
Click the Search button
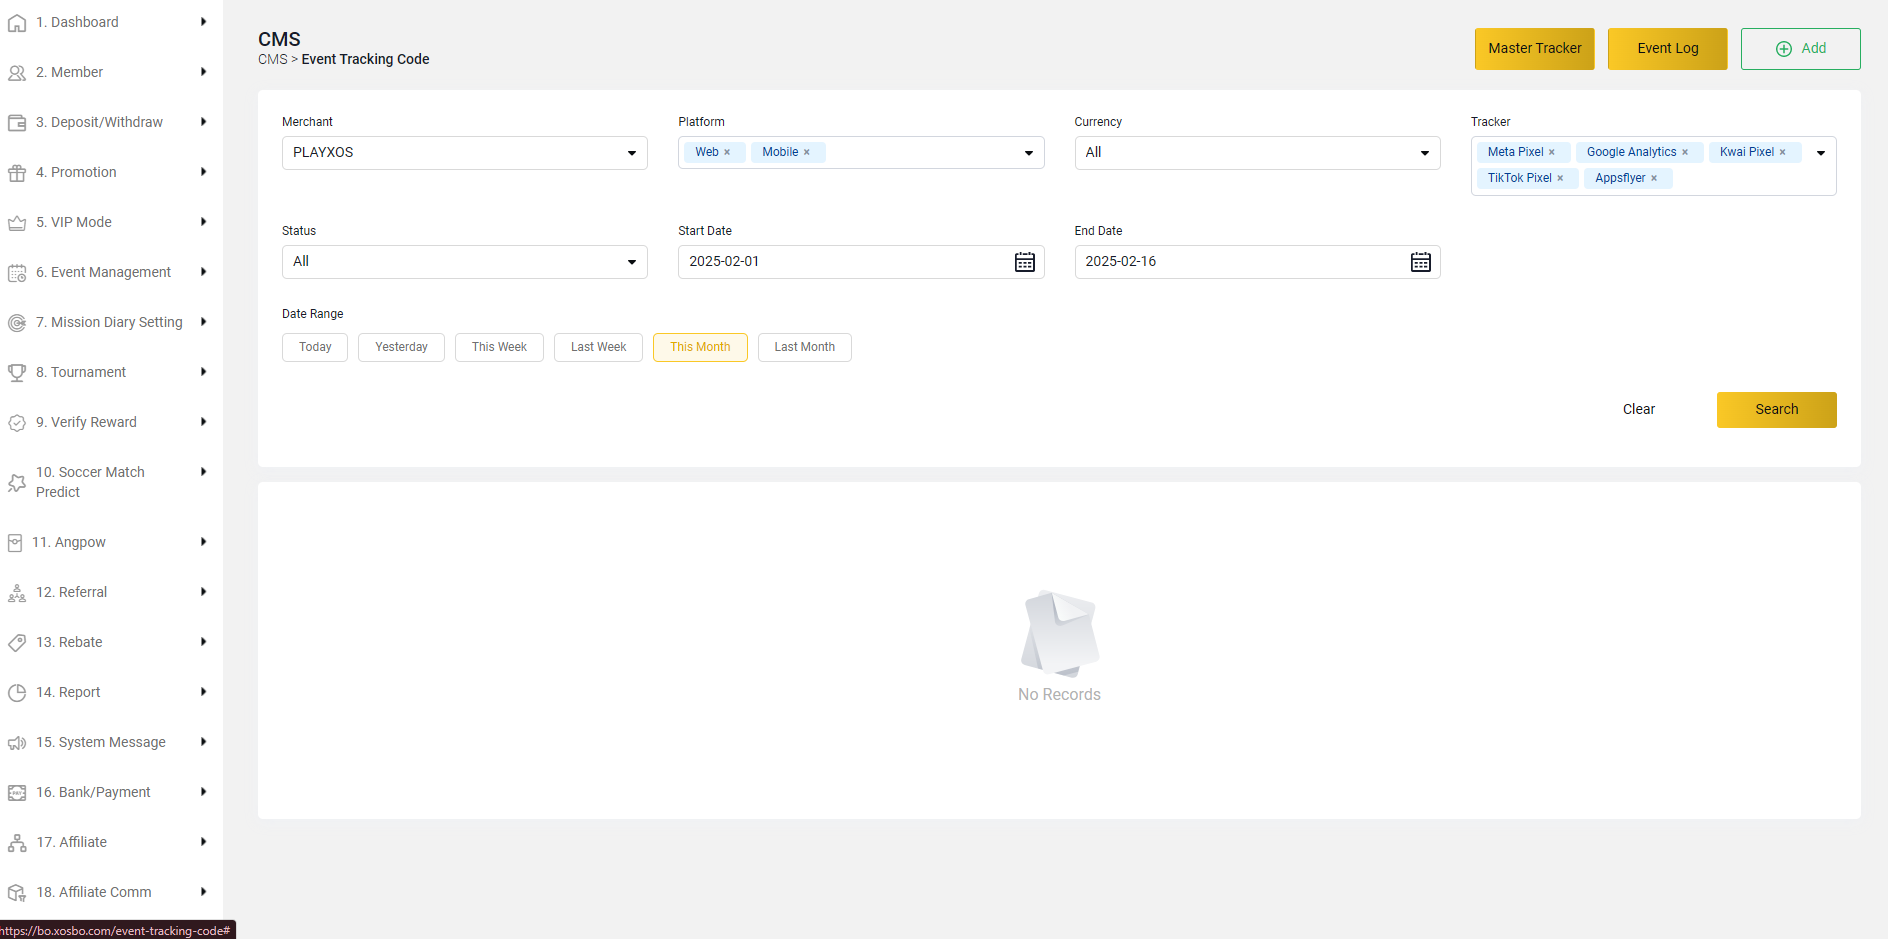[1776, 409]
